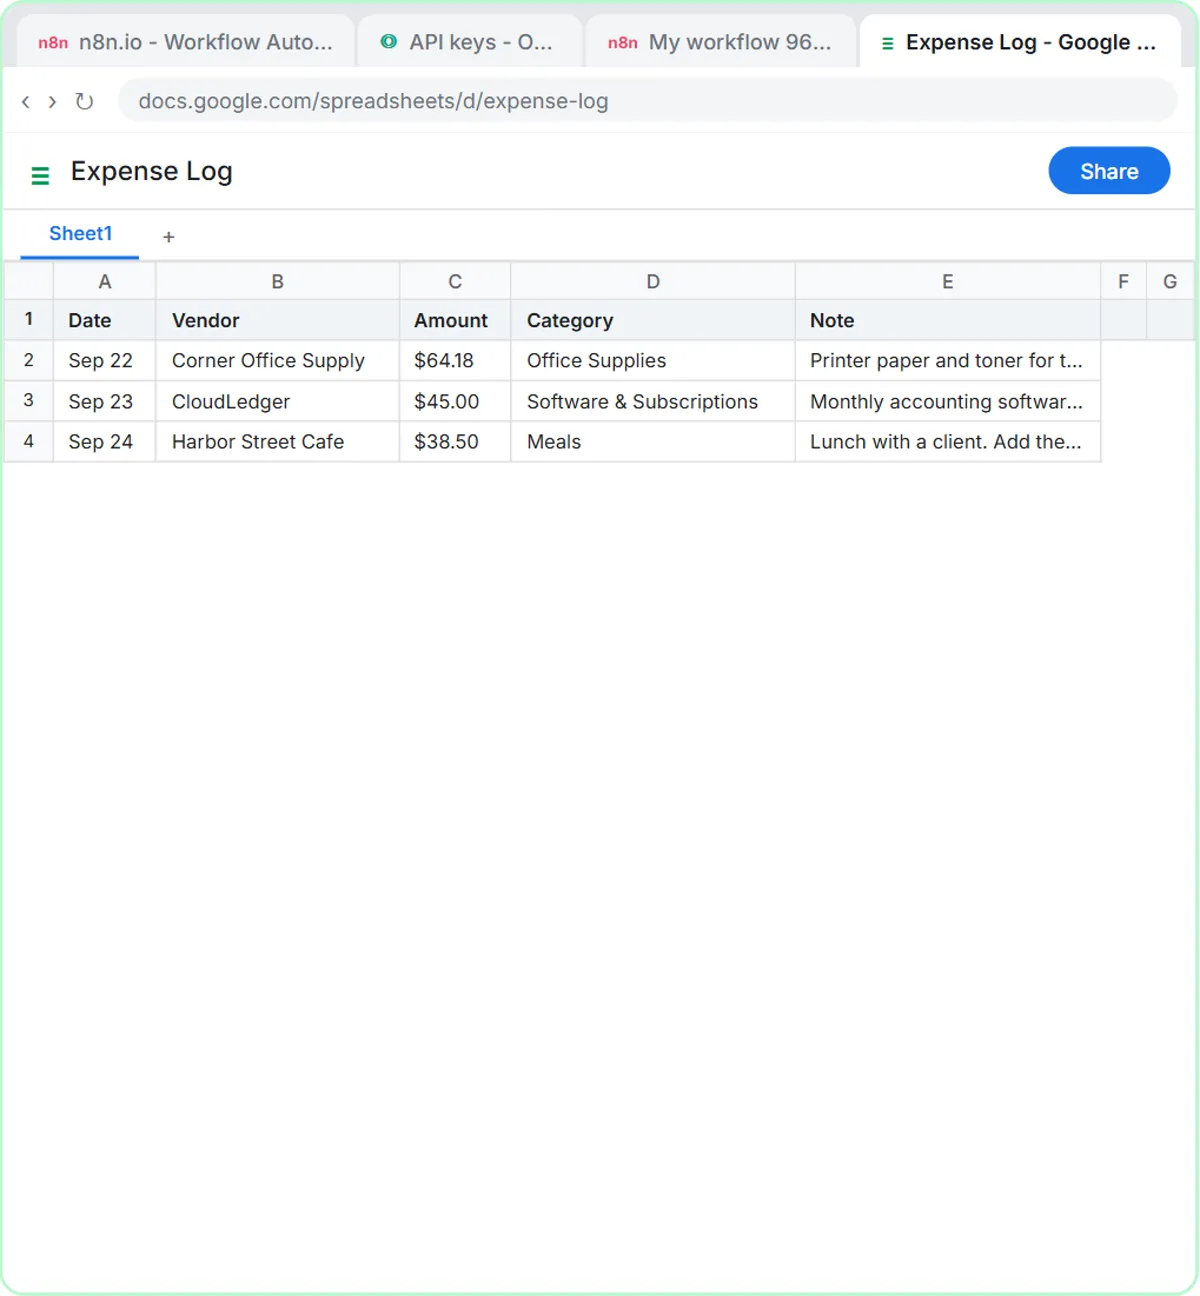Click the Expense Log document title

[x=152, y=171]
